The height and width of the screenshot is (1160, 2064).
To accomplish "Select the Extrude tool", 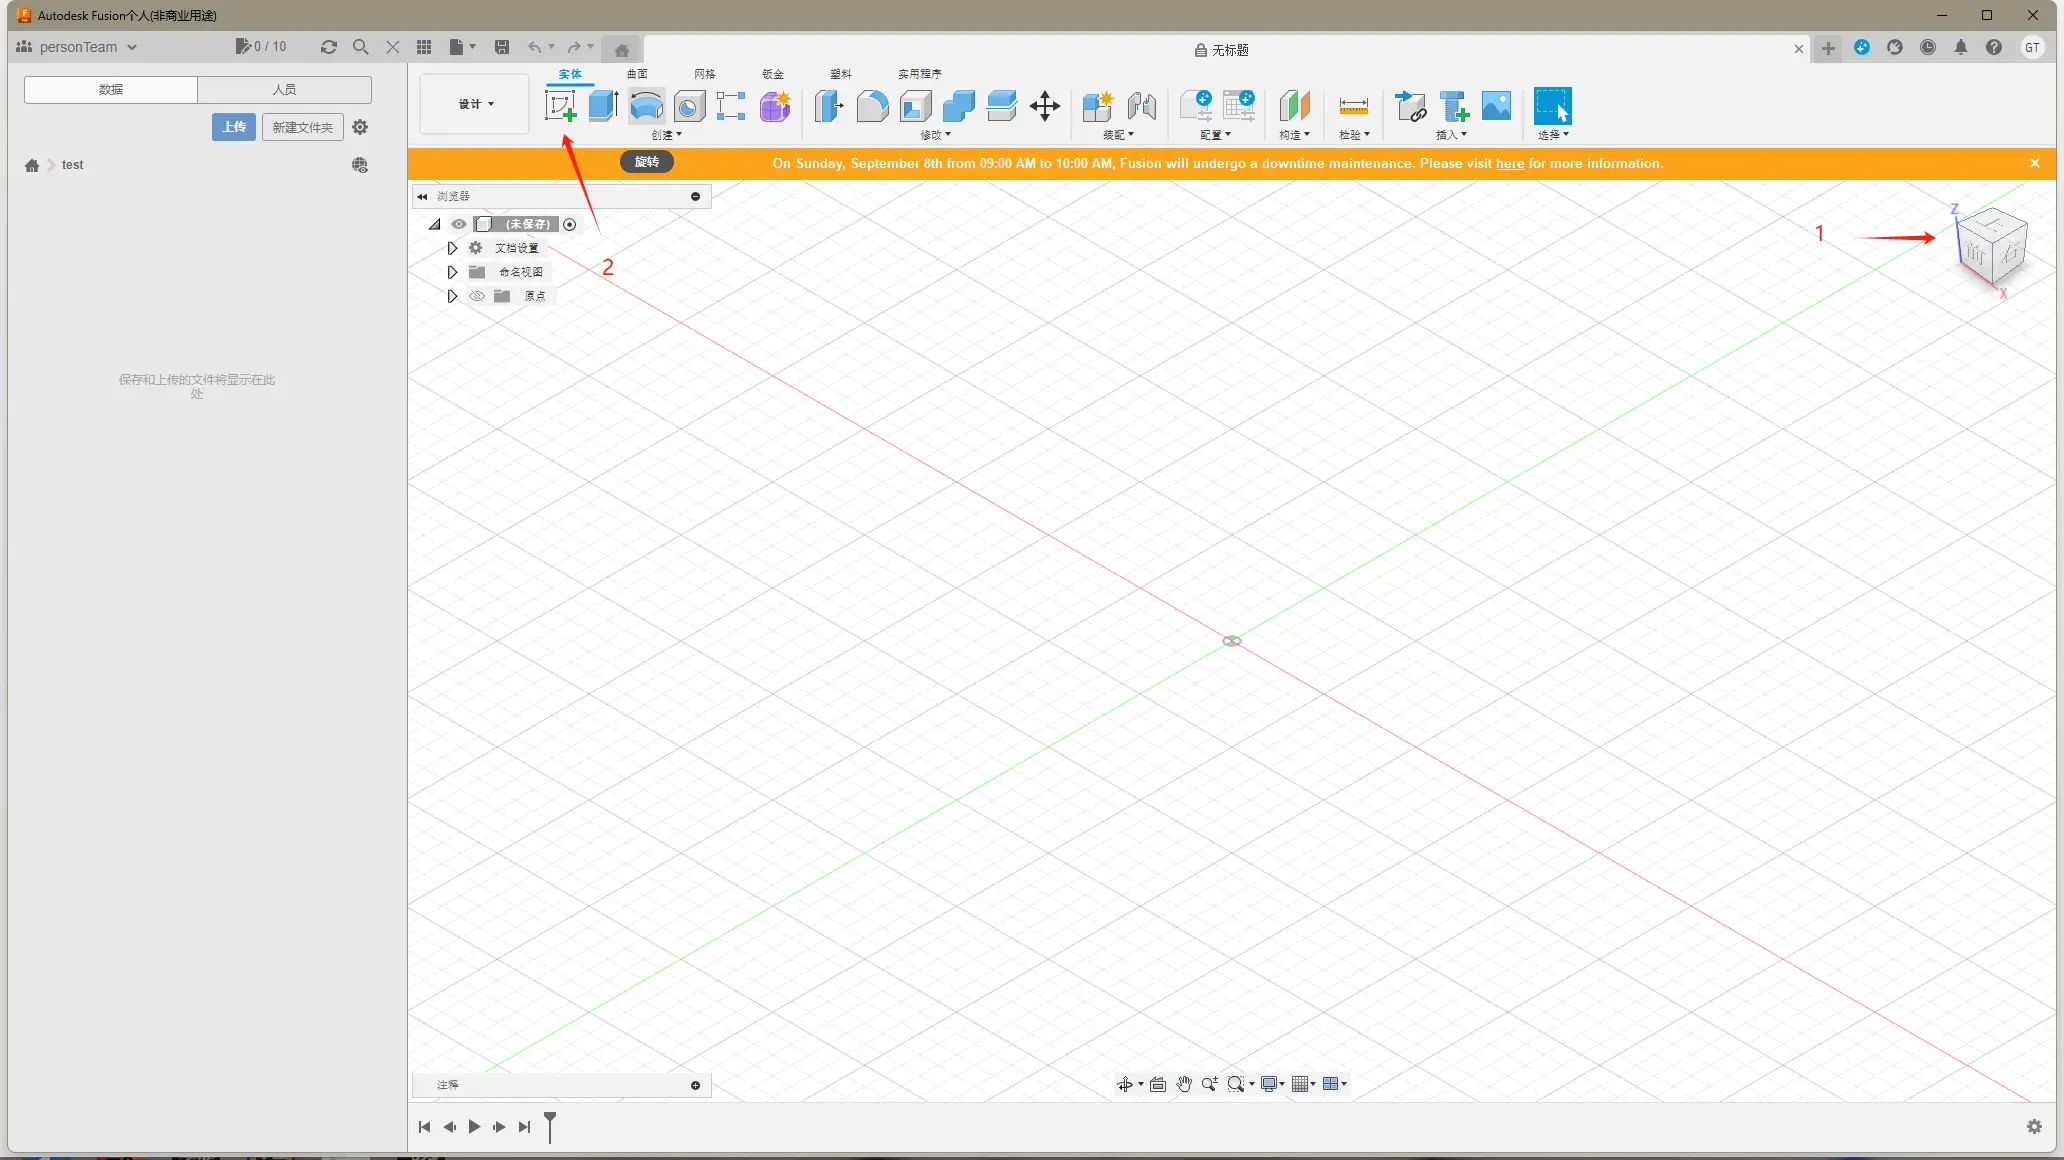I will tap(603, 105).
